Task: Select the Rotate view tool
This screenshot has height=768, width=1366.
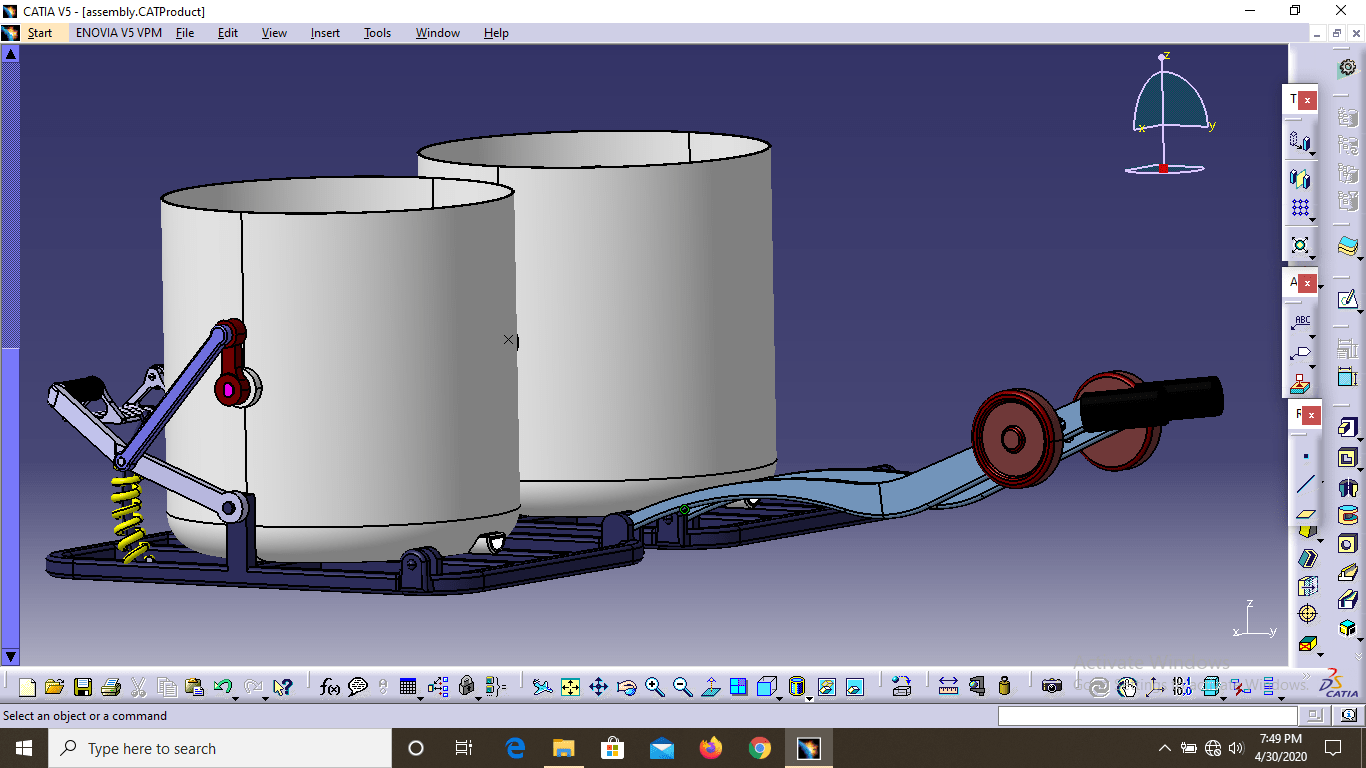Action: point(627,687)
